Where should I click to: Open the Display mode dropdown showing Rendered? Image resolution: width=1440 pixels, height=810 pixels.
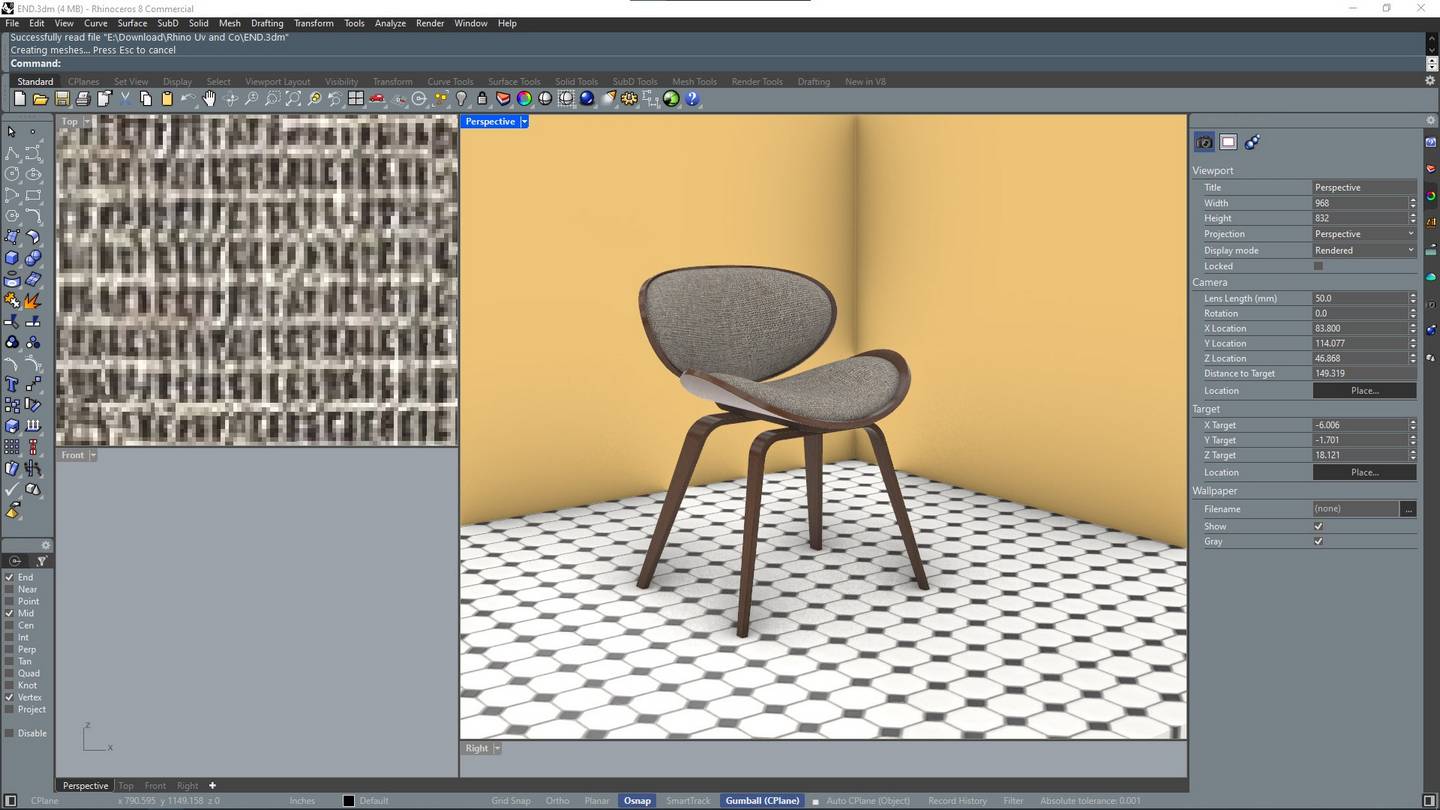click(x=1410, y=250)
